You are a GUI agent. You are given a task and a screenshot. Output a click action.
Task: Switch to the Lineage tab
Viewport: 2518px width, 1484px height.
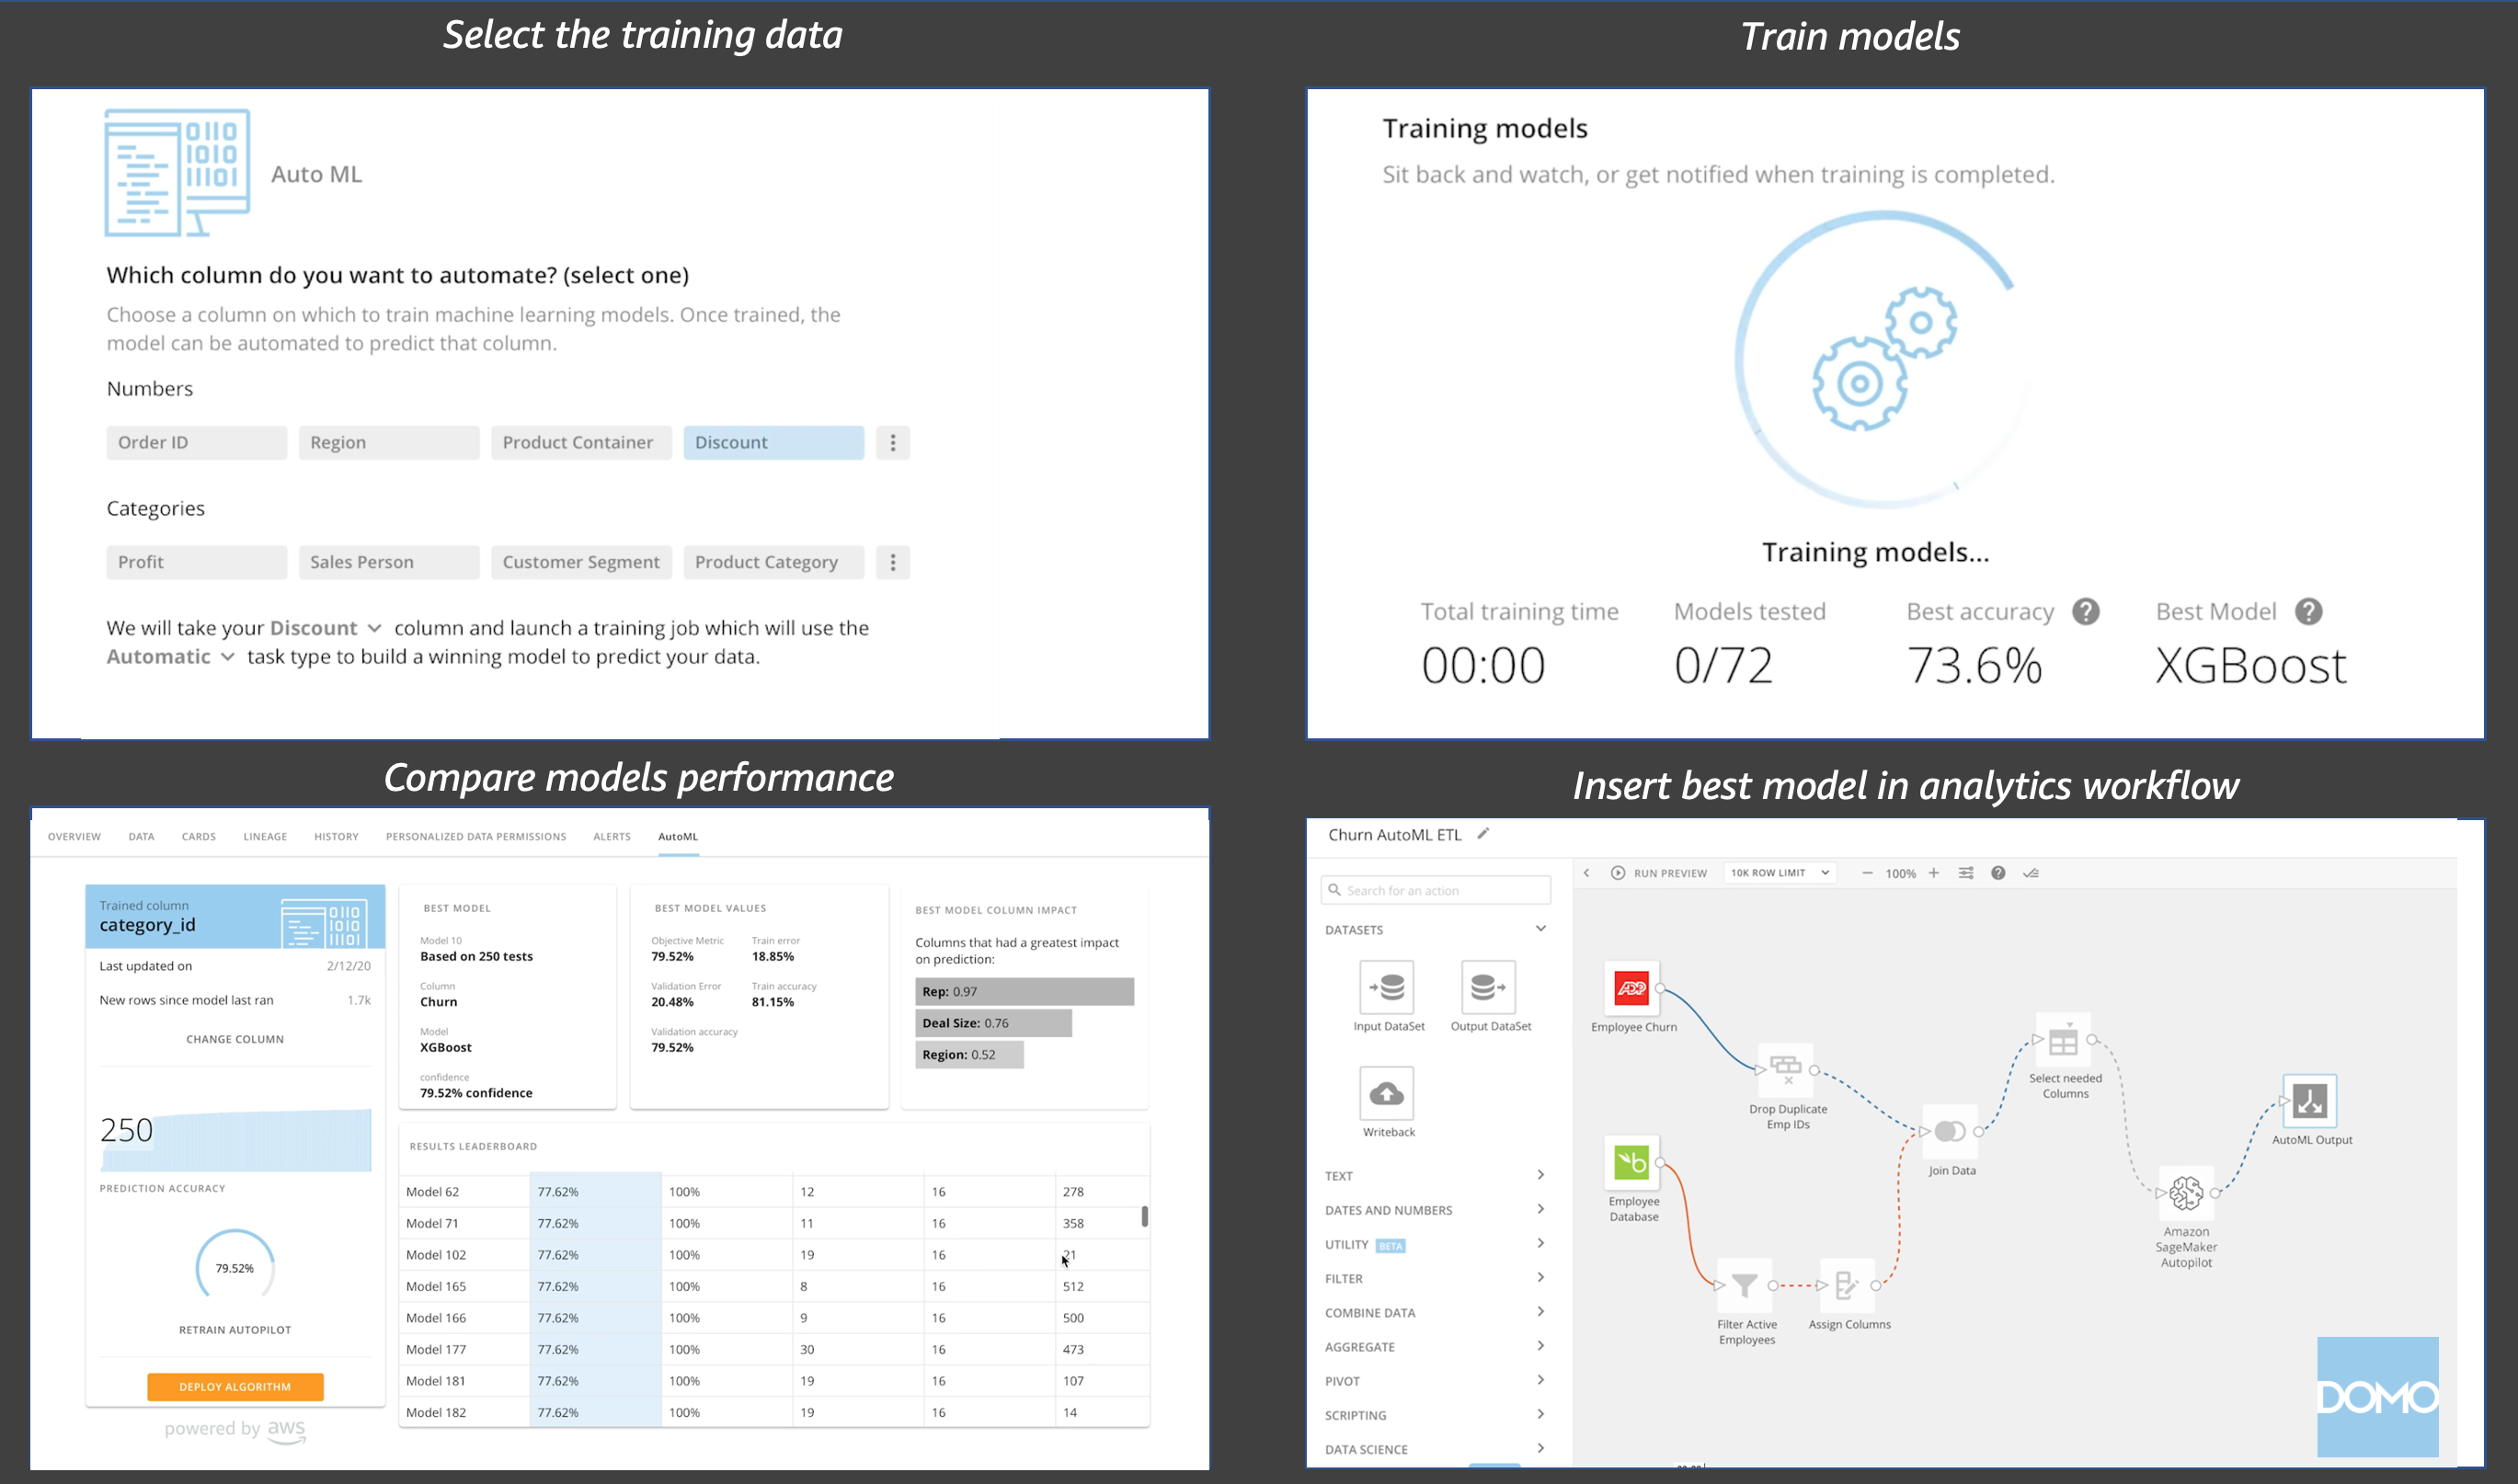pyautogui.click(x=265, y=837)
